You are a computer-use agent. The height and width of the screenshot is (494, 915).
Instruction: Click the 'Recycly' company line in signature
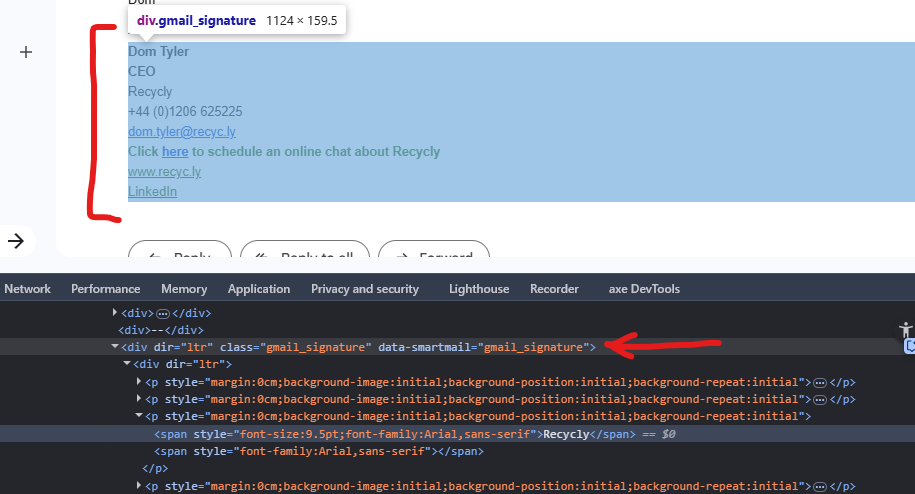[150, 92]
